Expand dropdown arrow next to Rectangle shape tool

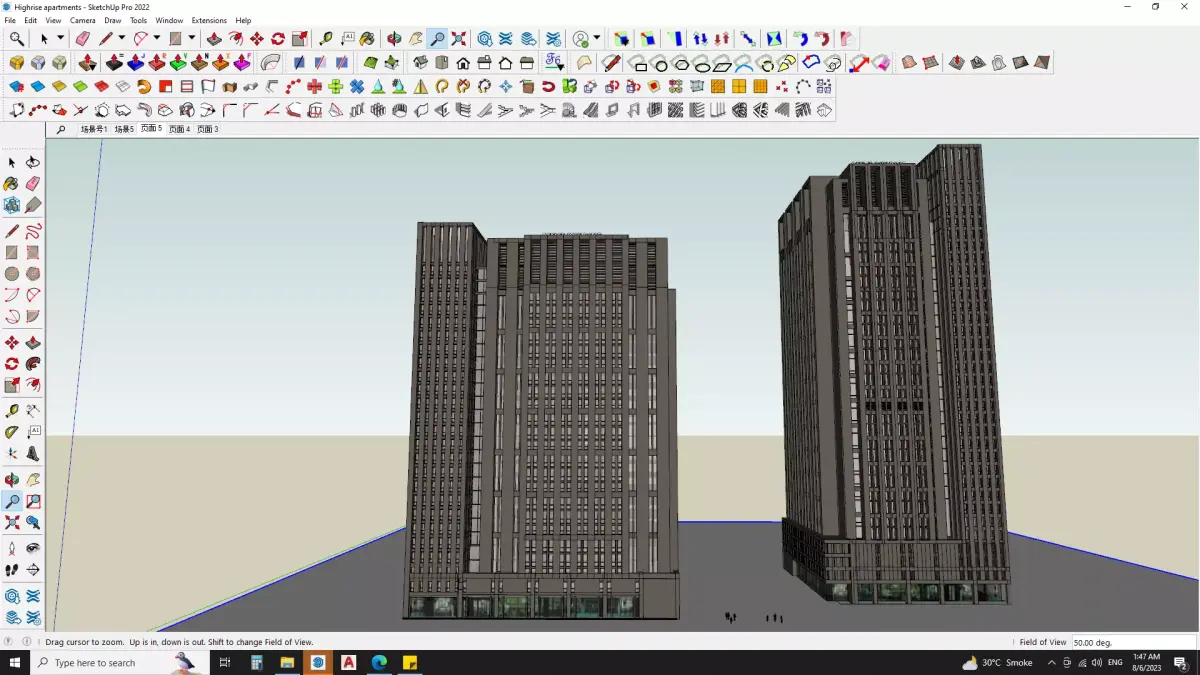(191, 39)
